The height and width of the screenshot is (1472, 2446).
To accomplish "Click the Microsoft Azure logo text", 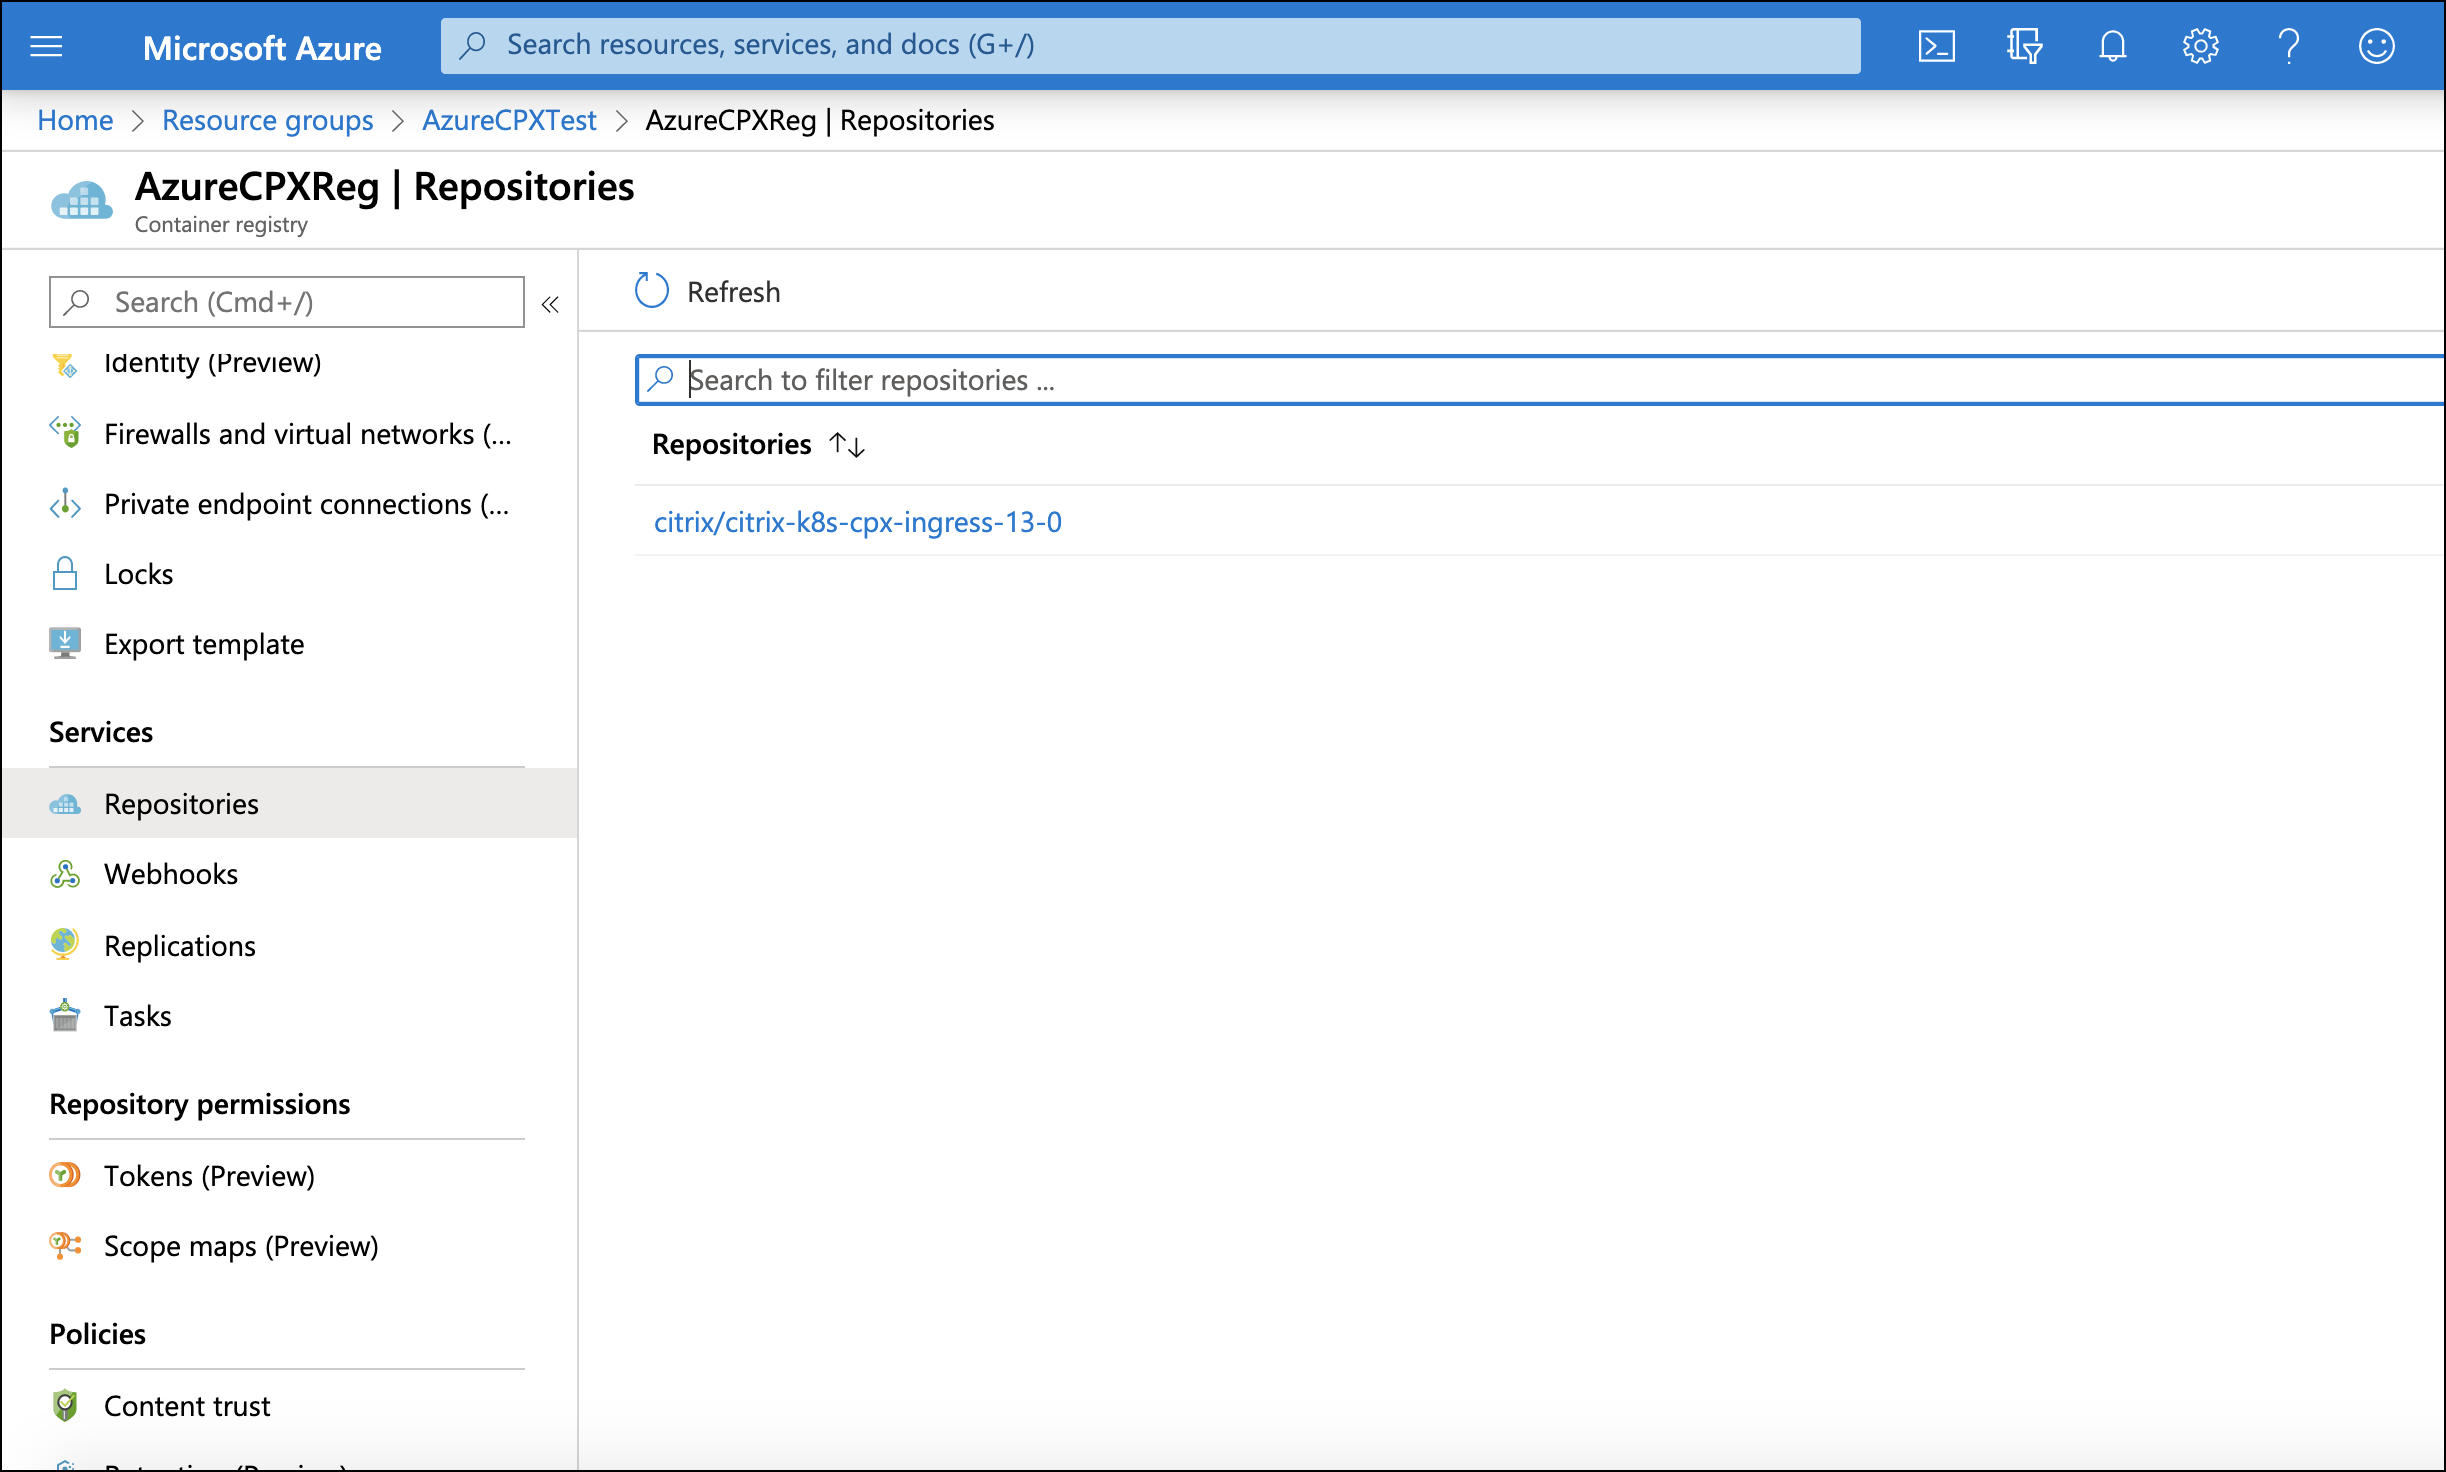I will (262, 47).
